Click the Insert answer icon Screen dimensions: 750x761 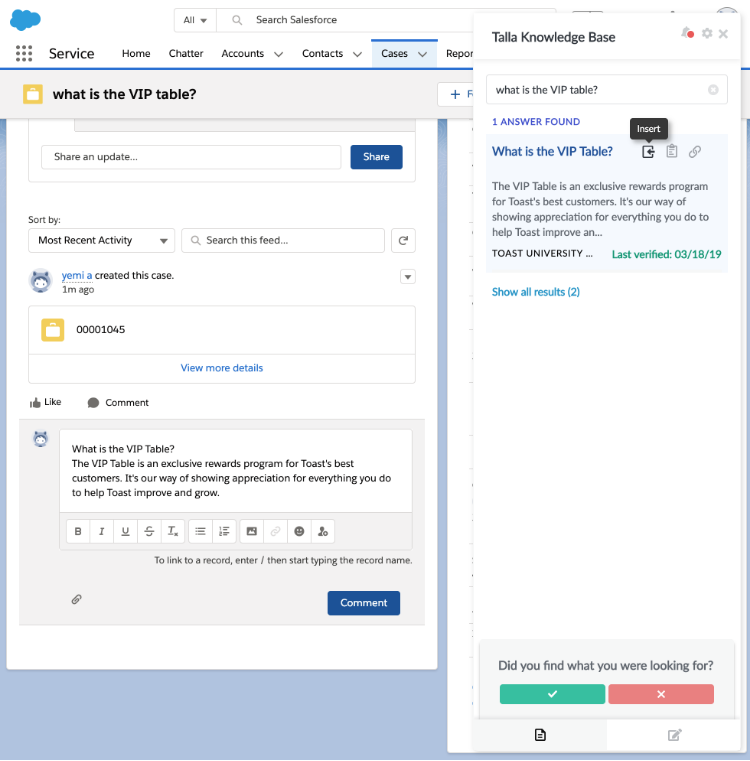point(648,151)
